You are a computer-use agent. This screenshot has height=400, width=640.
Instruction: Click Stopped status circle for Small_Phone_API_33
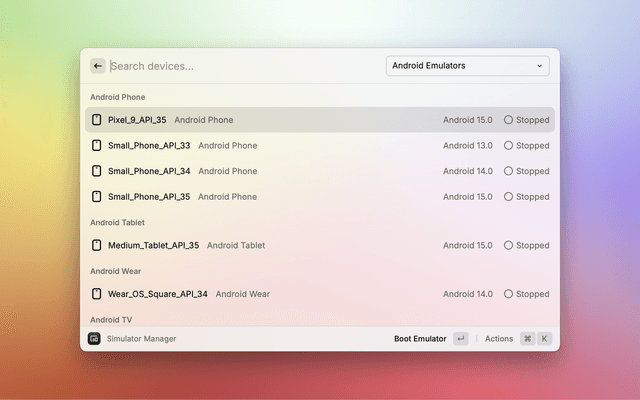point(508,145)
